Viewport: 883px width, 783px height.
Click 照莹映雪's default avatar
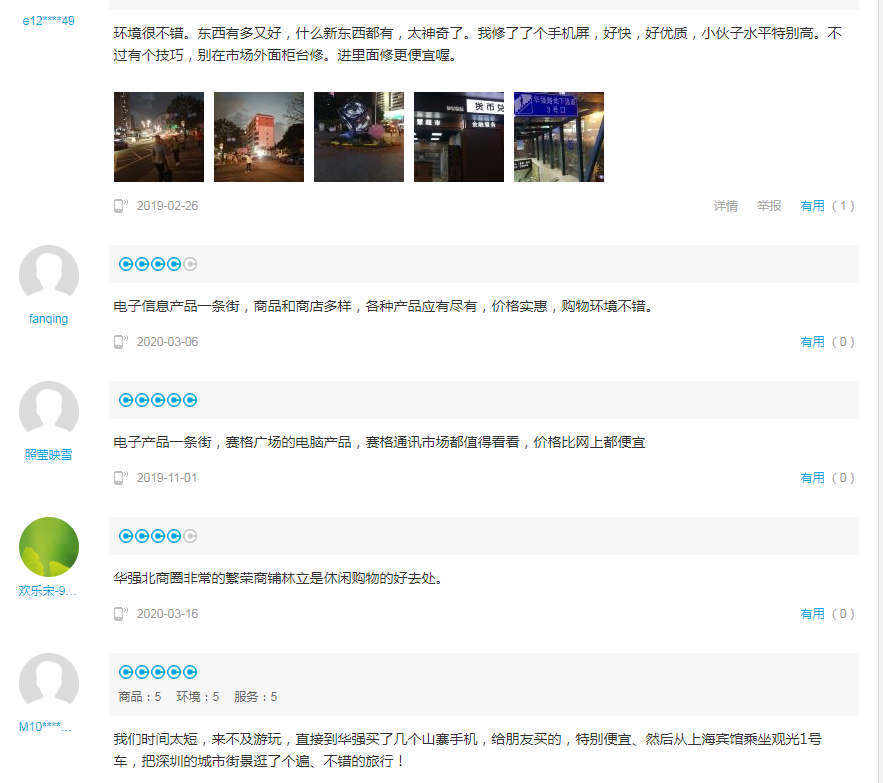(49, 411)
